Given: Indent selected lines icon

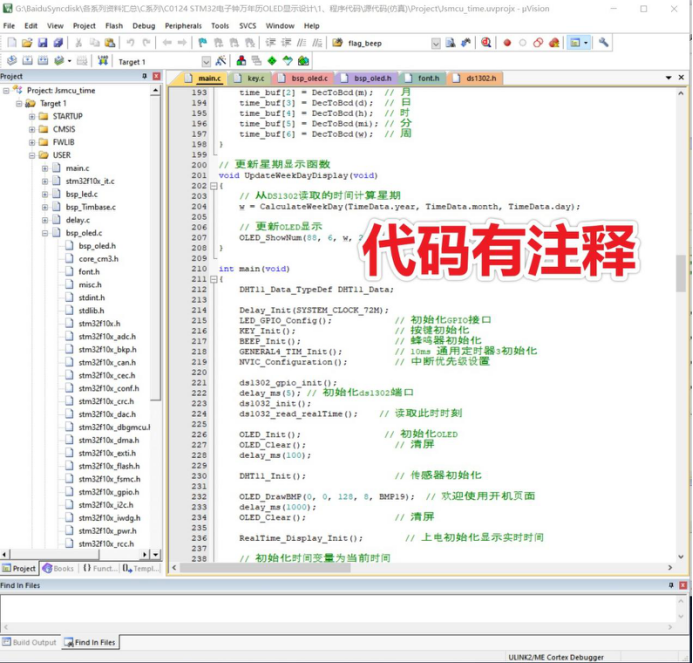Looking at the screenshot, I should tap(270, 42).
